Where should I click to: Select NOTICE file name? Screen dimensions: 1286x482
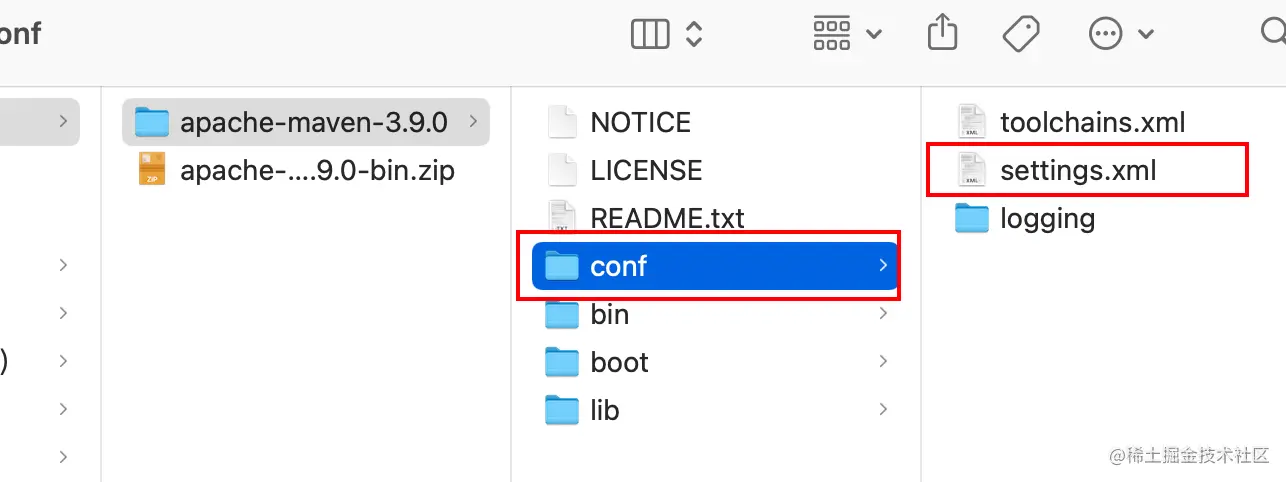(x=641, y=123)
